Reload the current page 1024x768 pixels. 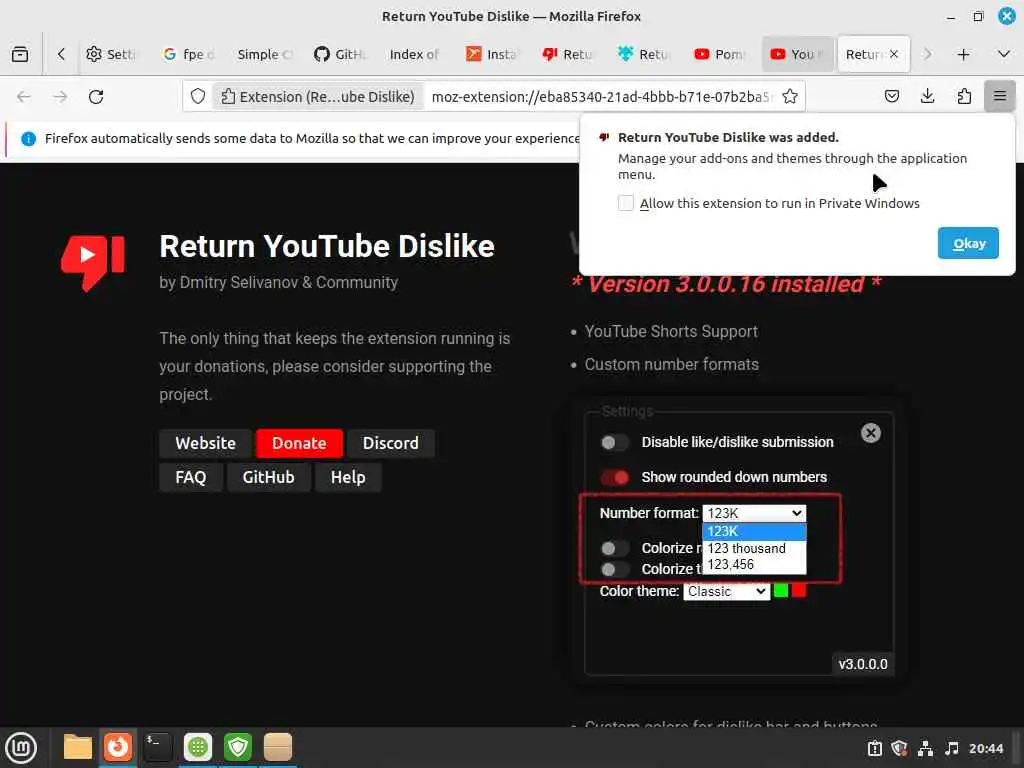point(96,97)
